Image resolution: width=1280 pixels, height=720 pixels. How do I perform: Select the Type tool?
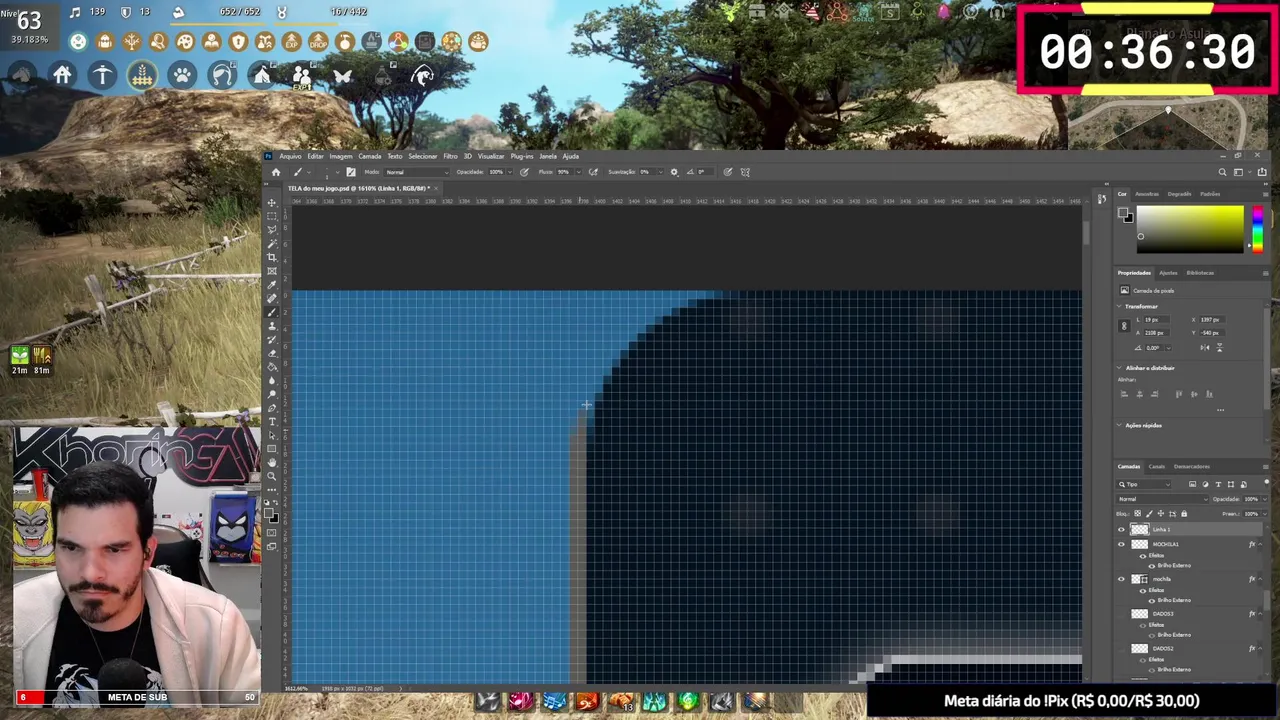click(x=272, y=421)
